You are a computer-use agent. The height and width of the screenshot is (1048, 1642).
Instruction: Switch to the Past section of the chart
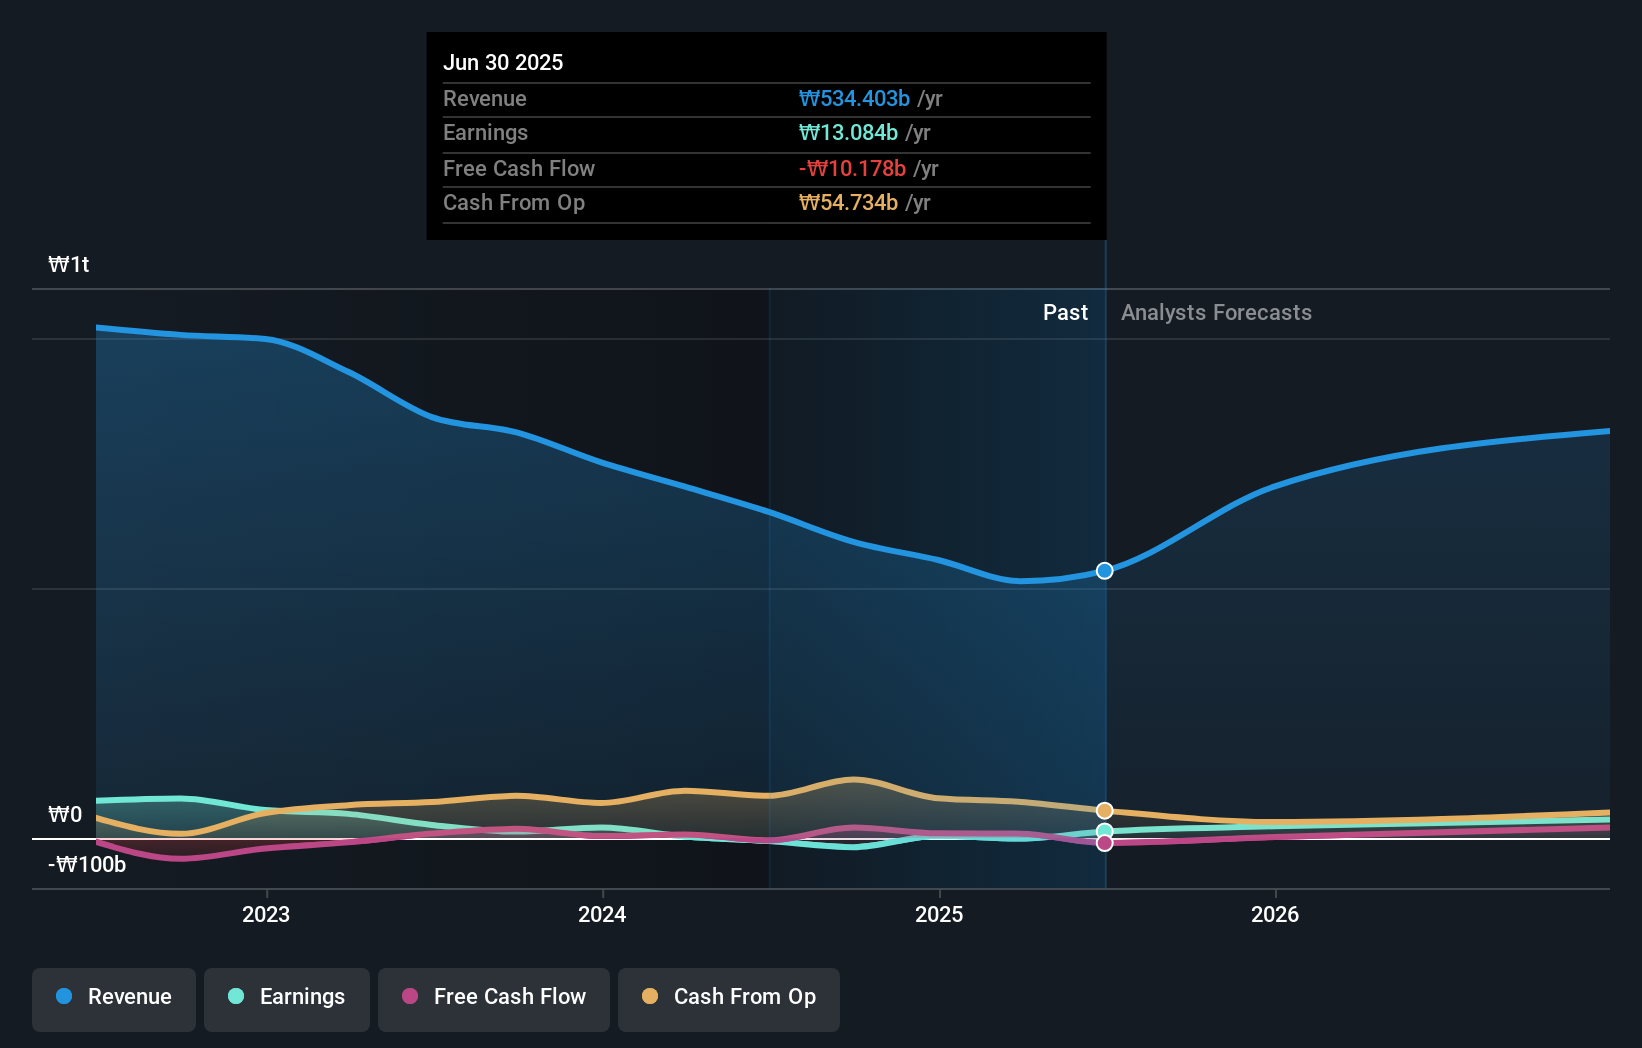1065,312
